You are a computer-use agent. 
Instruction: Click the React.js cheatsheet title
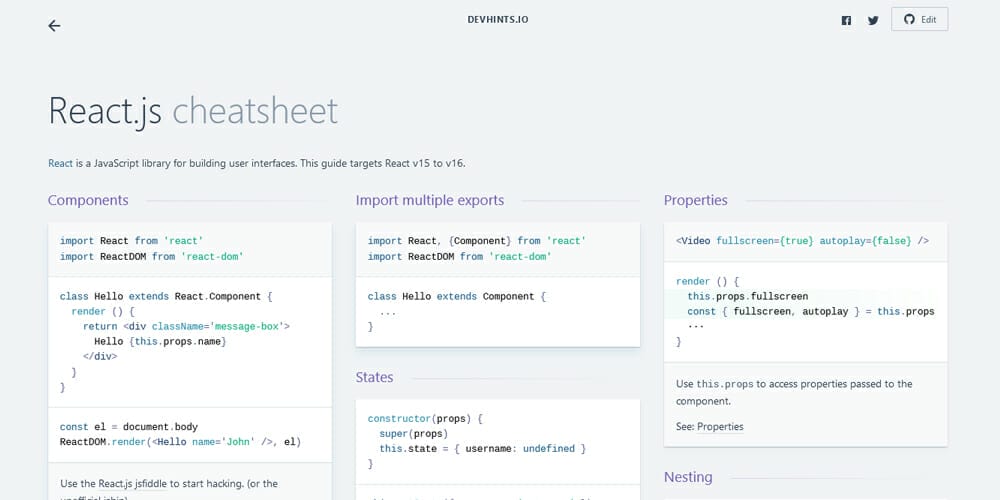(193, 110)
